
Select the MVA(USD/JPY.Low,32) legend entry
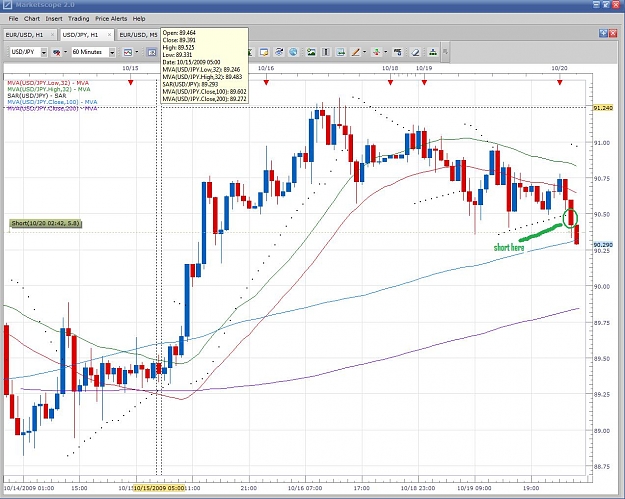48,83
